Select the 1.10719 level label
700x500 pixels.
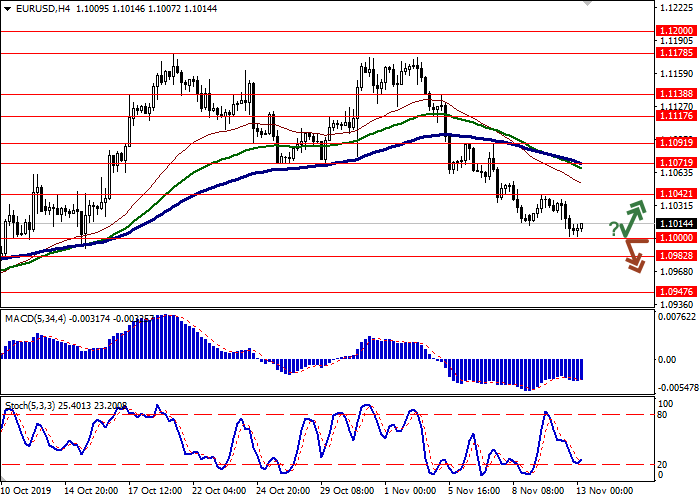tap(674, 163)
